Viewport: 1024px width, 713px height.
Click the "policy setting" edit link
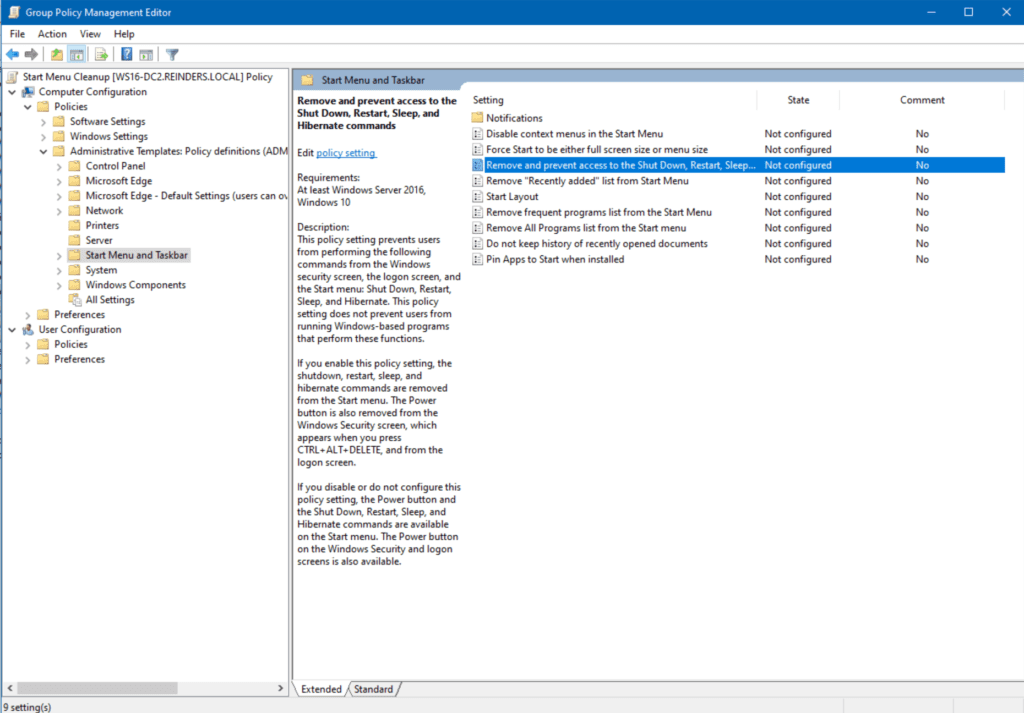click(345, 153)
